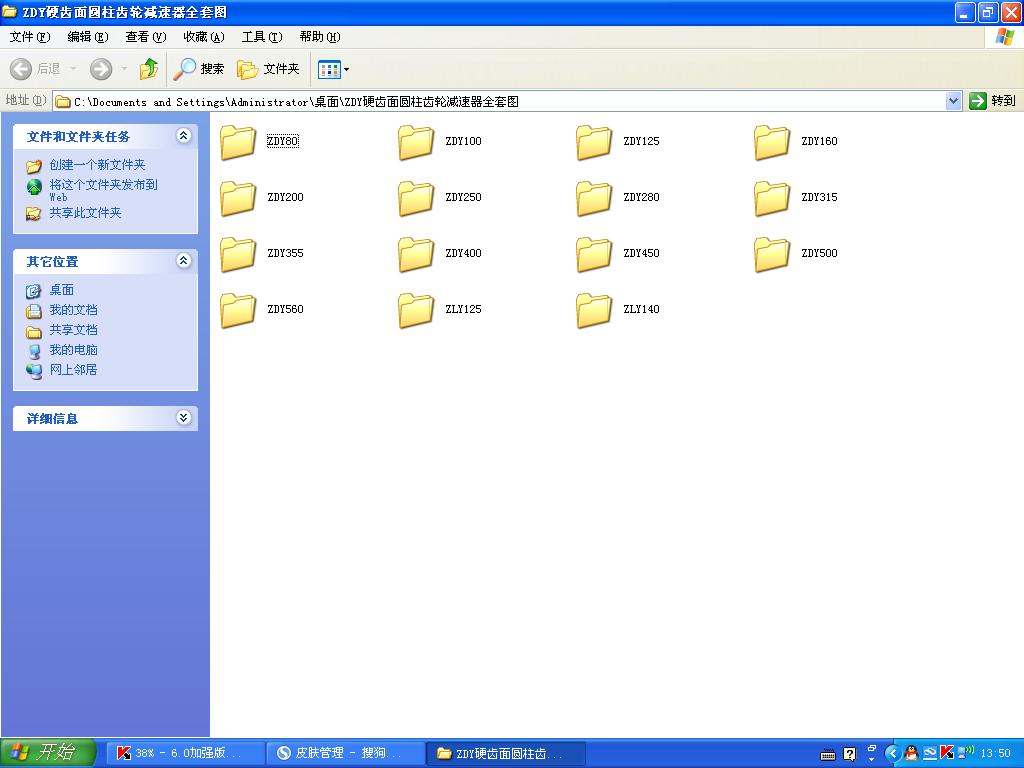Image resolution: width=1024 pixels, height=768 pixels.
Task: Expand the address bar dropdown arrow
Action: tap(953, 101)
